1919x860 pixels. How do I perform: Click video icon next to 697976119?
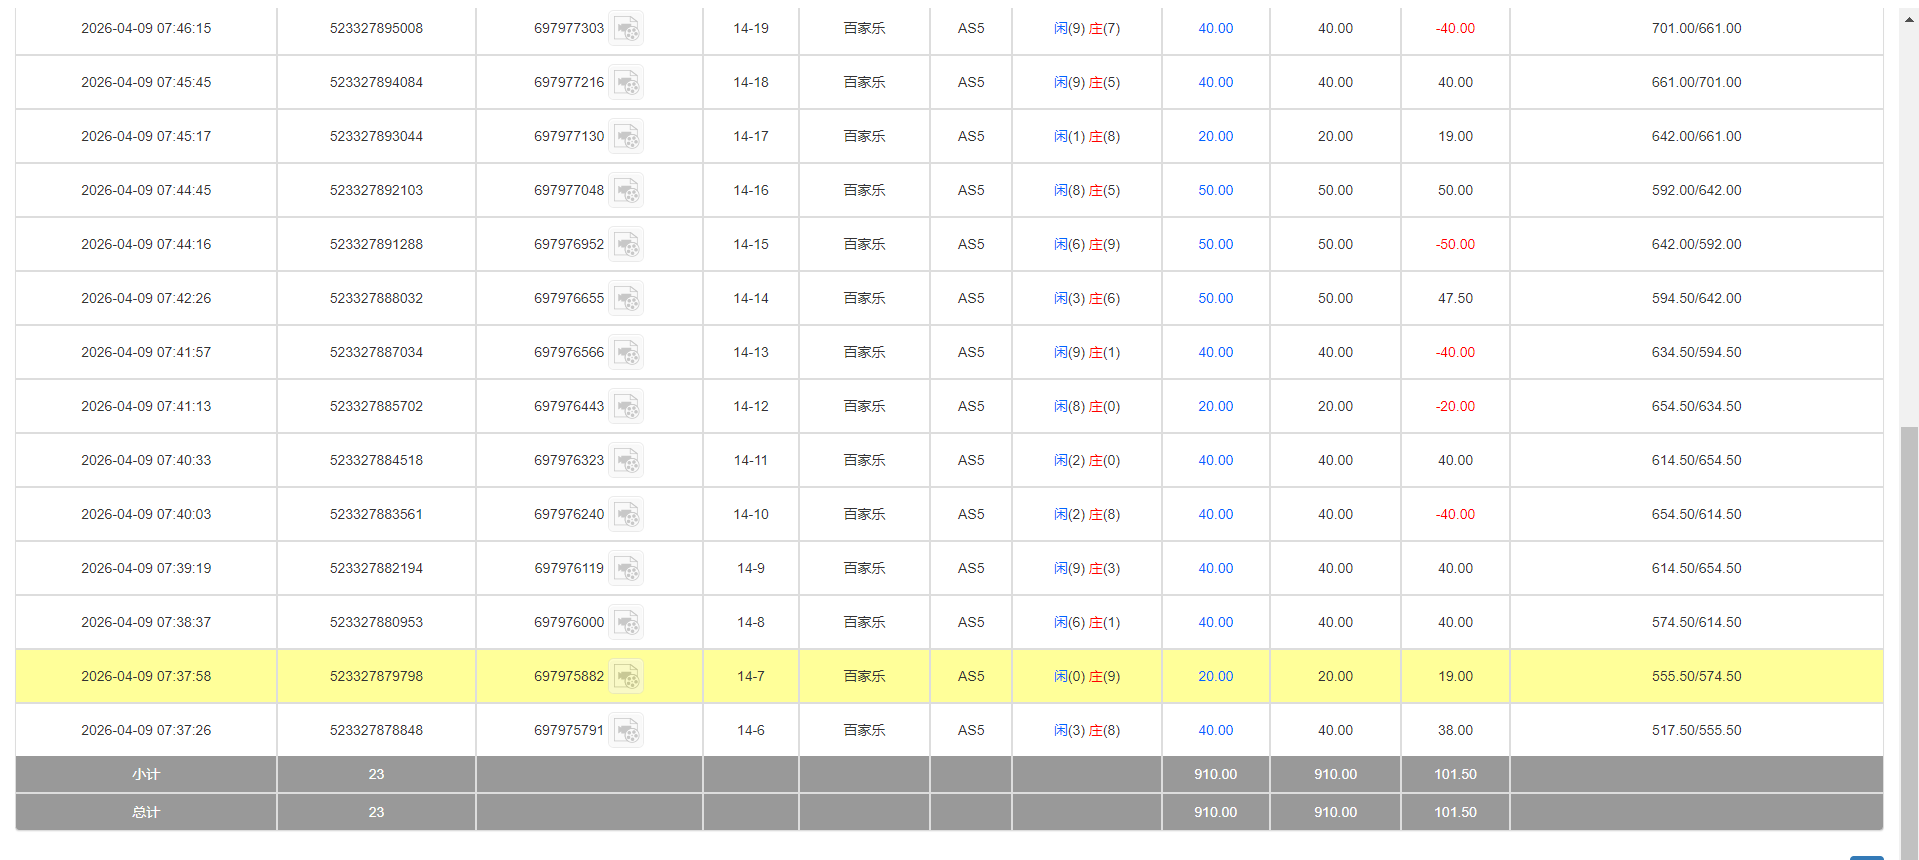coord(626,569)
